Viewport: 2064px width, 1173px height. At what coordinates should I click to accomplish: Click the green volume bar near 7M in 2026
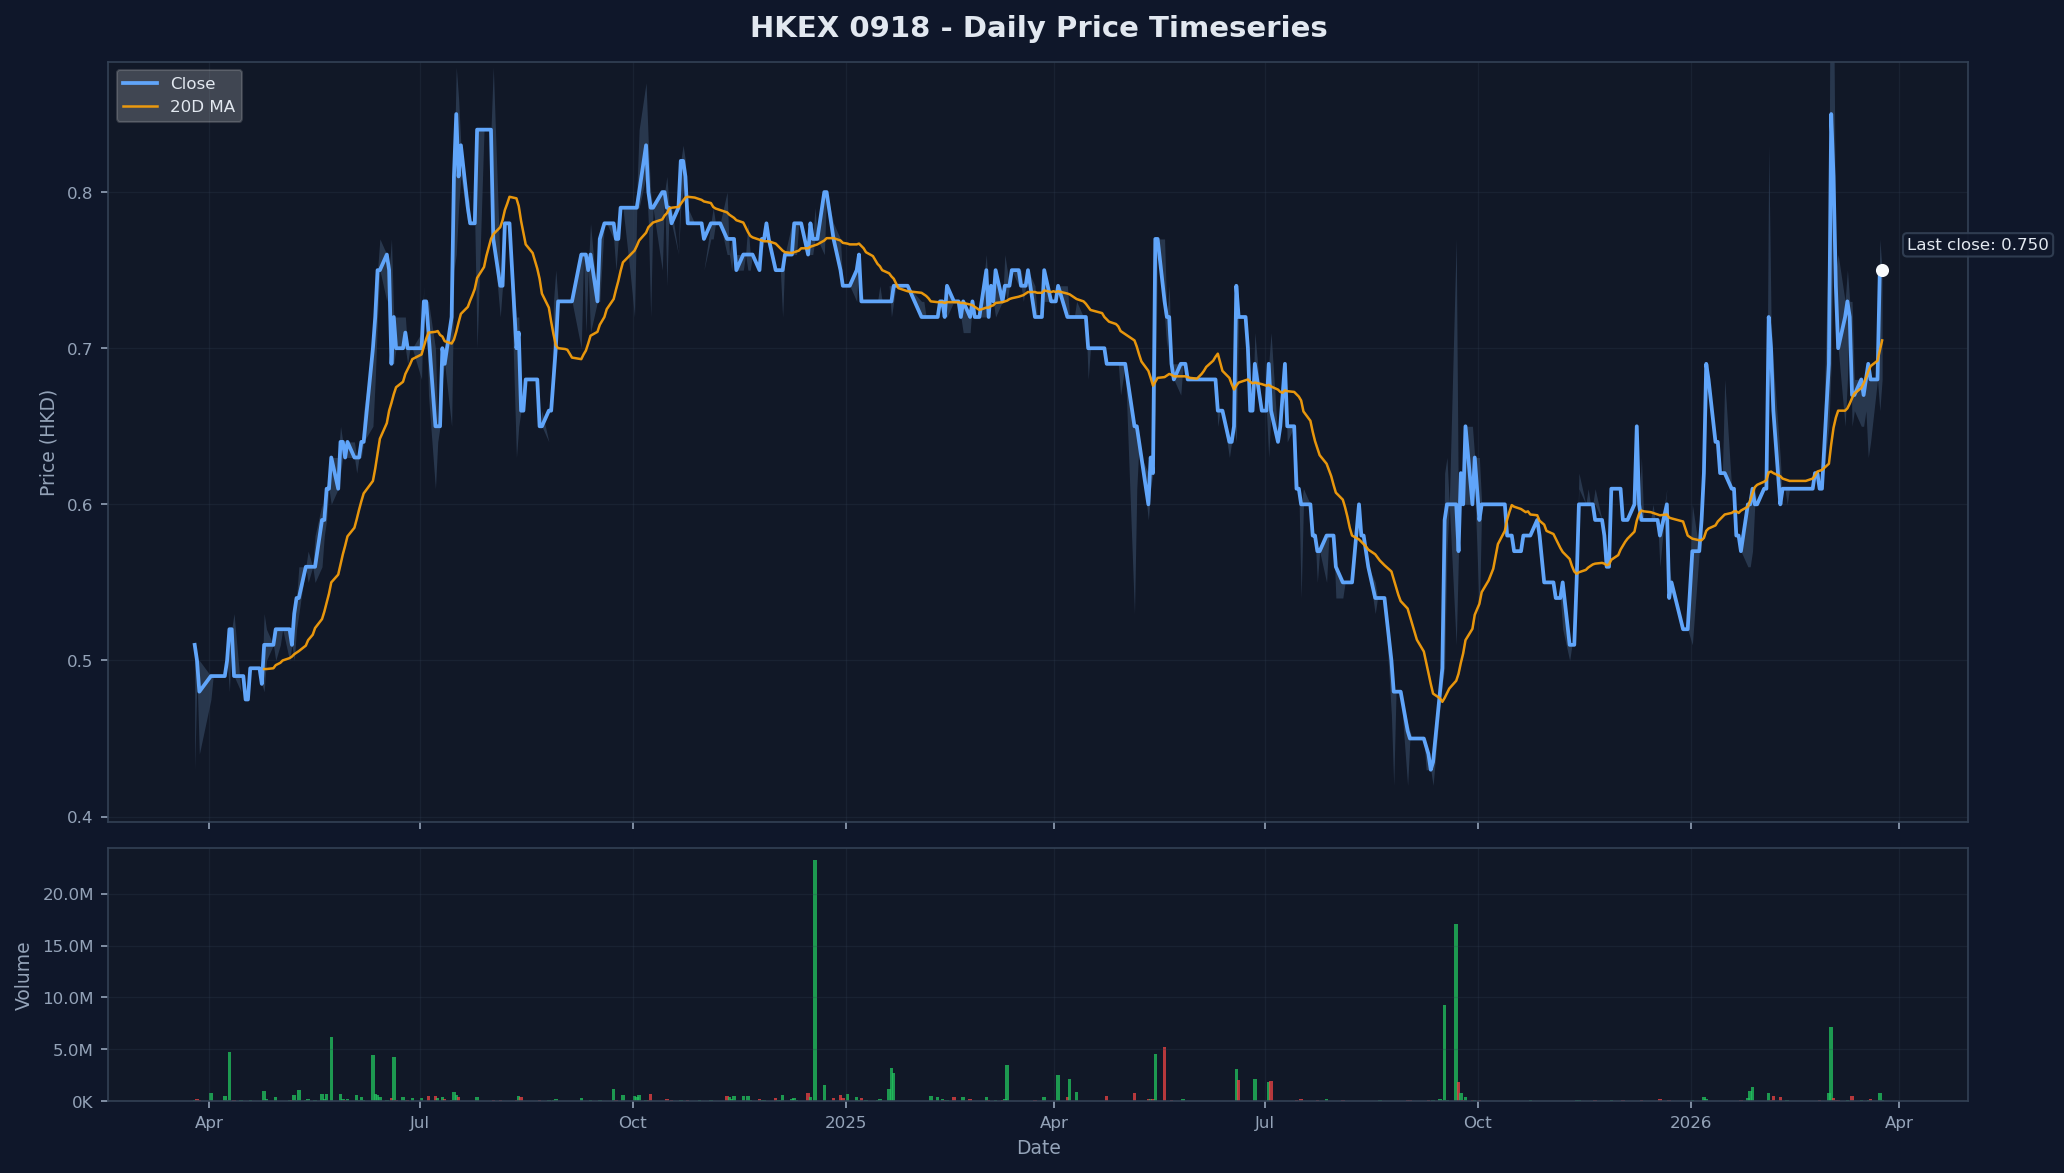tap(1831, 1064)
